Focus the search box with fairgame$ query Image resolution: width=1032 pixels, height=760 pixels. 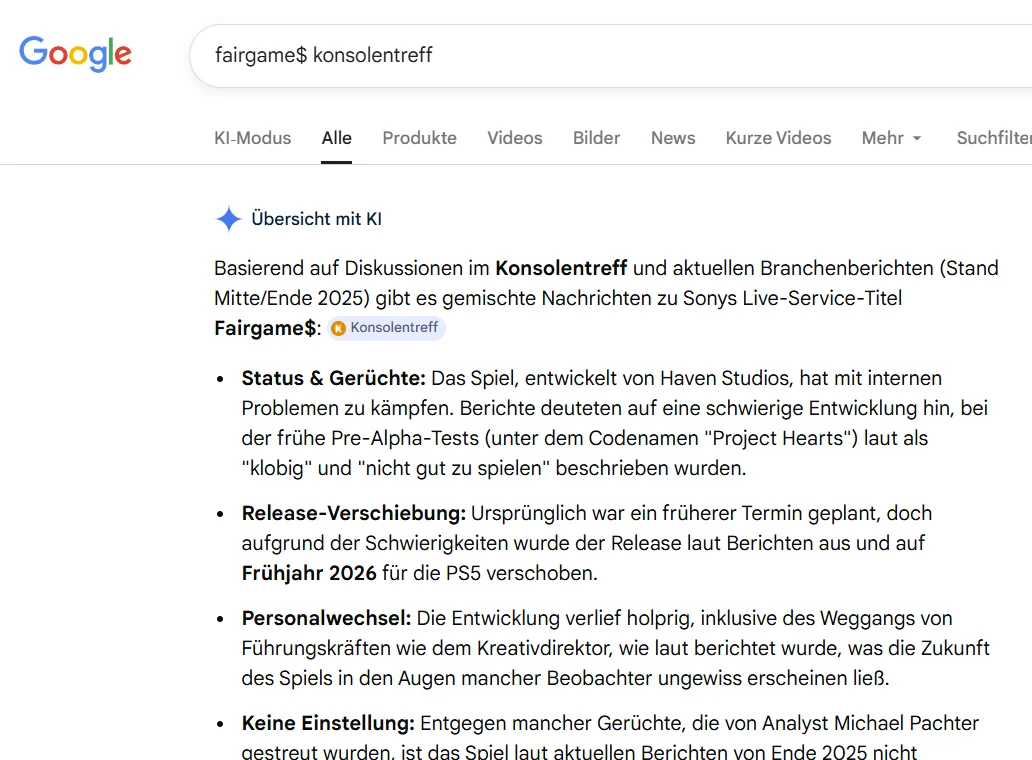pyautogui.click(x=610, y=56)
